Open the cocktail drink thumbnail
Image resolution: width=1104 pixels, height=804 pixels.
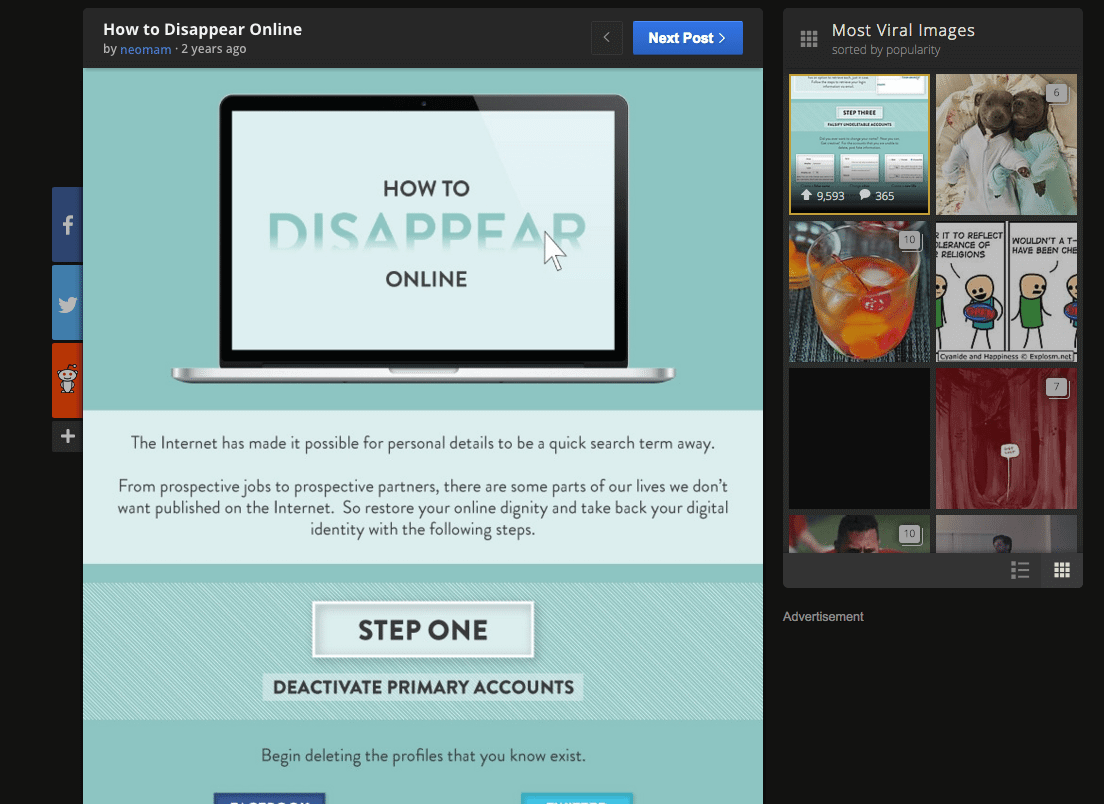coord(859,291)
